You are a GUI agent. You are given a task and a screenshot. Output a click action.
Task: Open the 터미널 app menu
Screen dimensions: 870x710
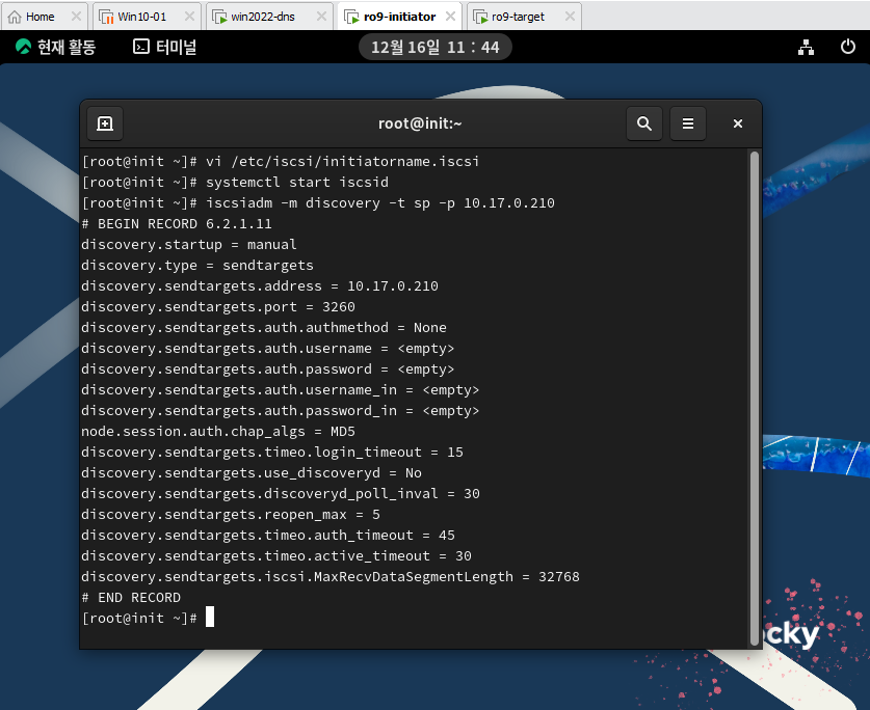[x=165, y=47]
